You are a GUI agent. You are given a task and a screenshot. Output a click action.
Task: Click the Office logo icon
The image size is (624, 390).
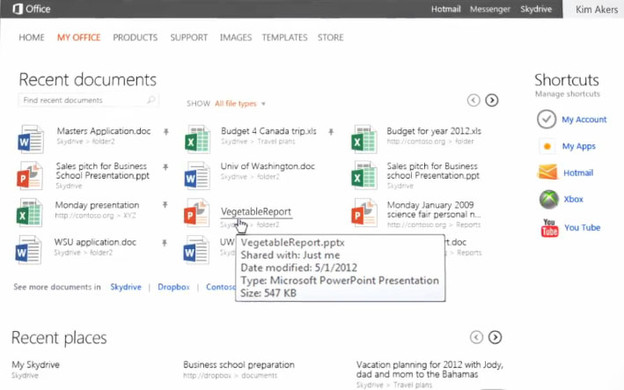[x=18, y=9]
